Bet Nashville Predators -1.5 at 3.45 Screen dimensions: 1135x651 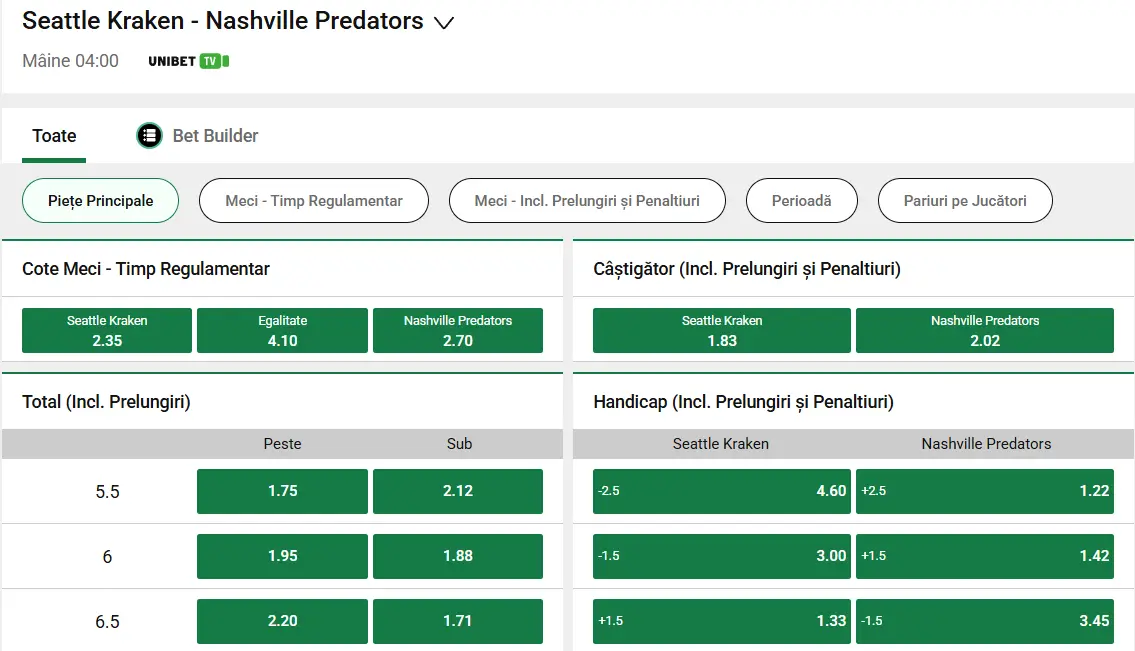point(985,621)
